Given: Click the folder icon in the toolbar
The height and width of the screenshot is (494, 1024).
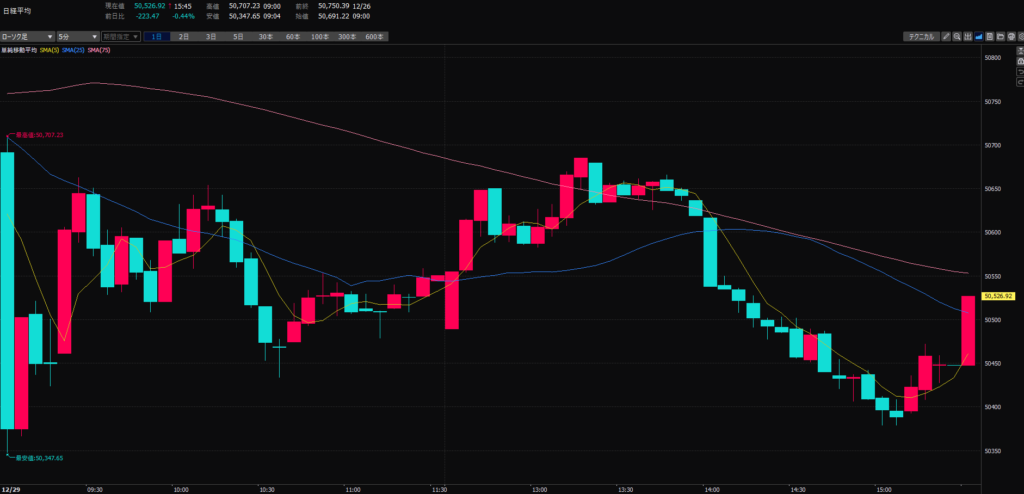Looking at the screenshot, I should (x=1001, y=36).
